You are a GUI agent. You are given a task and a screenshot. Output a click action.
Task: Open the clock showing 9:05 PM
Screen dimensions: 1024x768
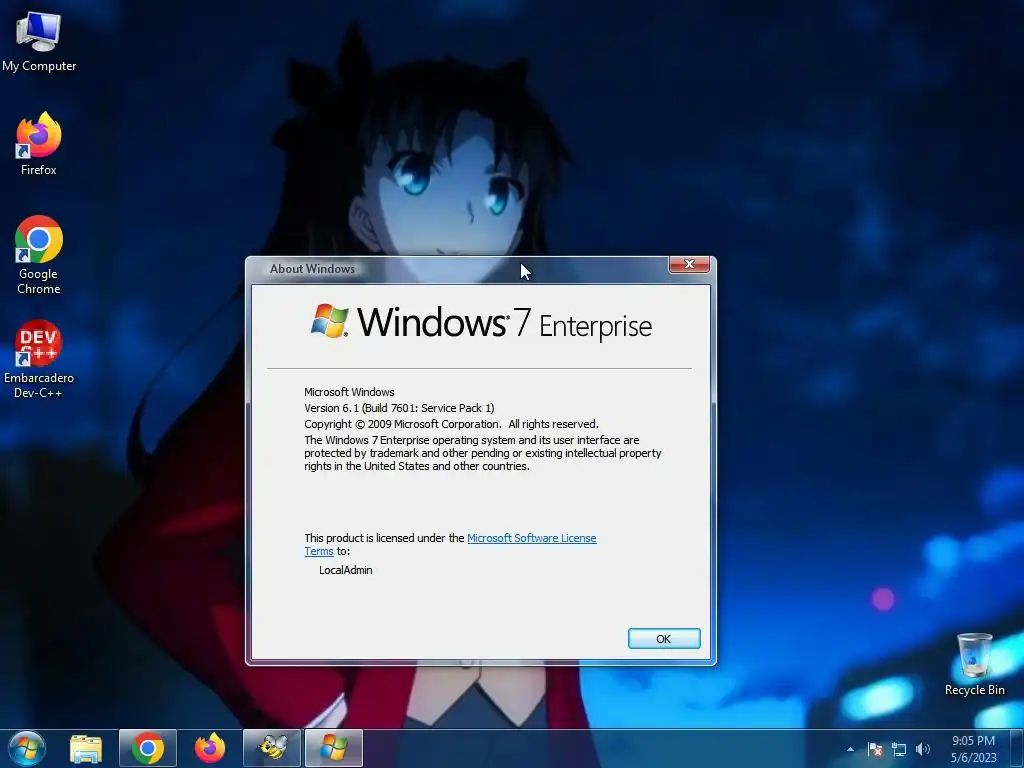973,749
